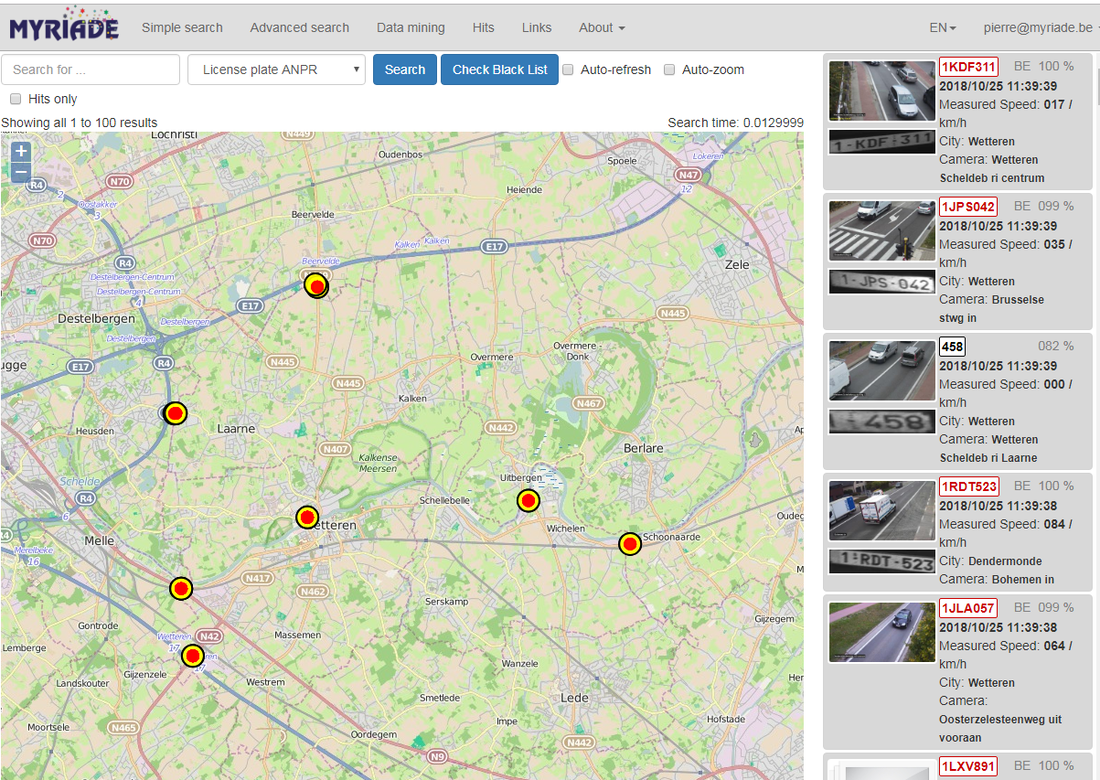Enable the Auto-refresh checkbox

568,69
